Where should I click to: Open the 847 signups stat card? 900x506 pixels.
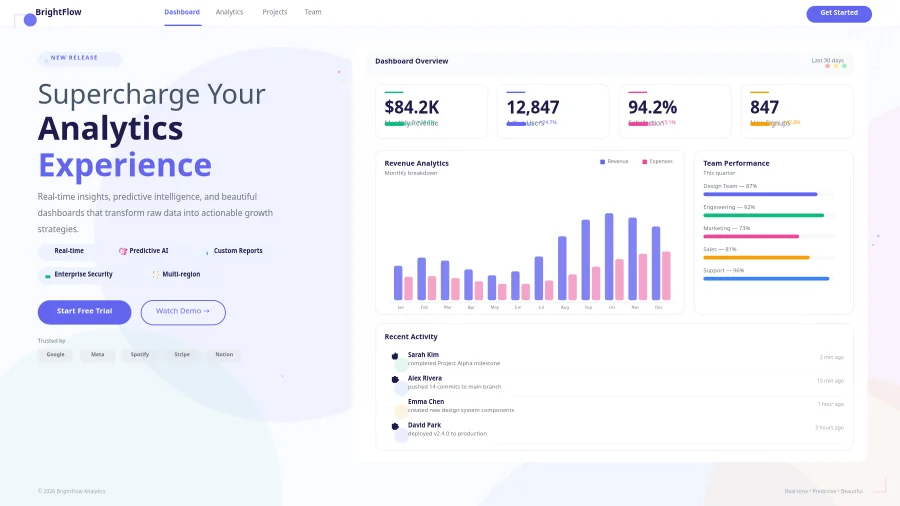click(797, 111)
